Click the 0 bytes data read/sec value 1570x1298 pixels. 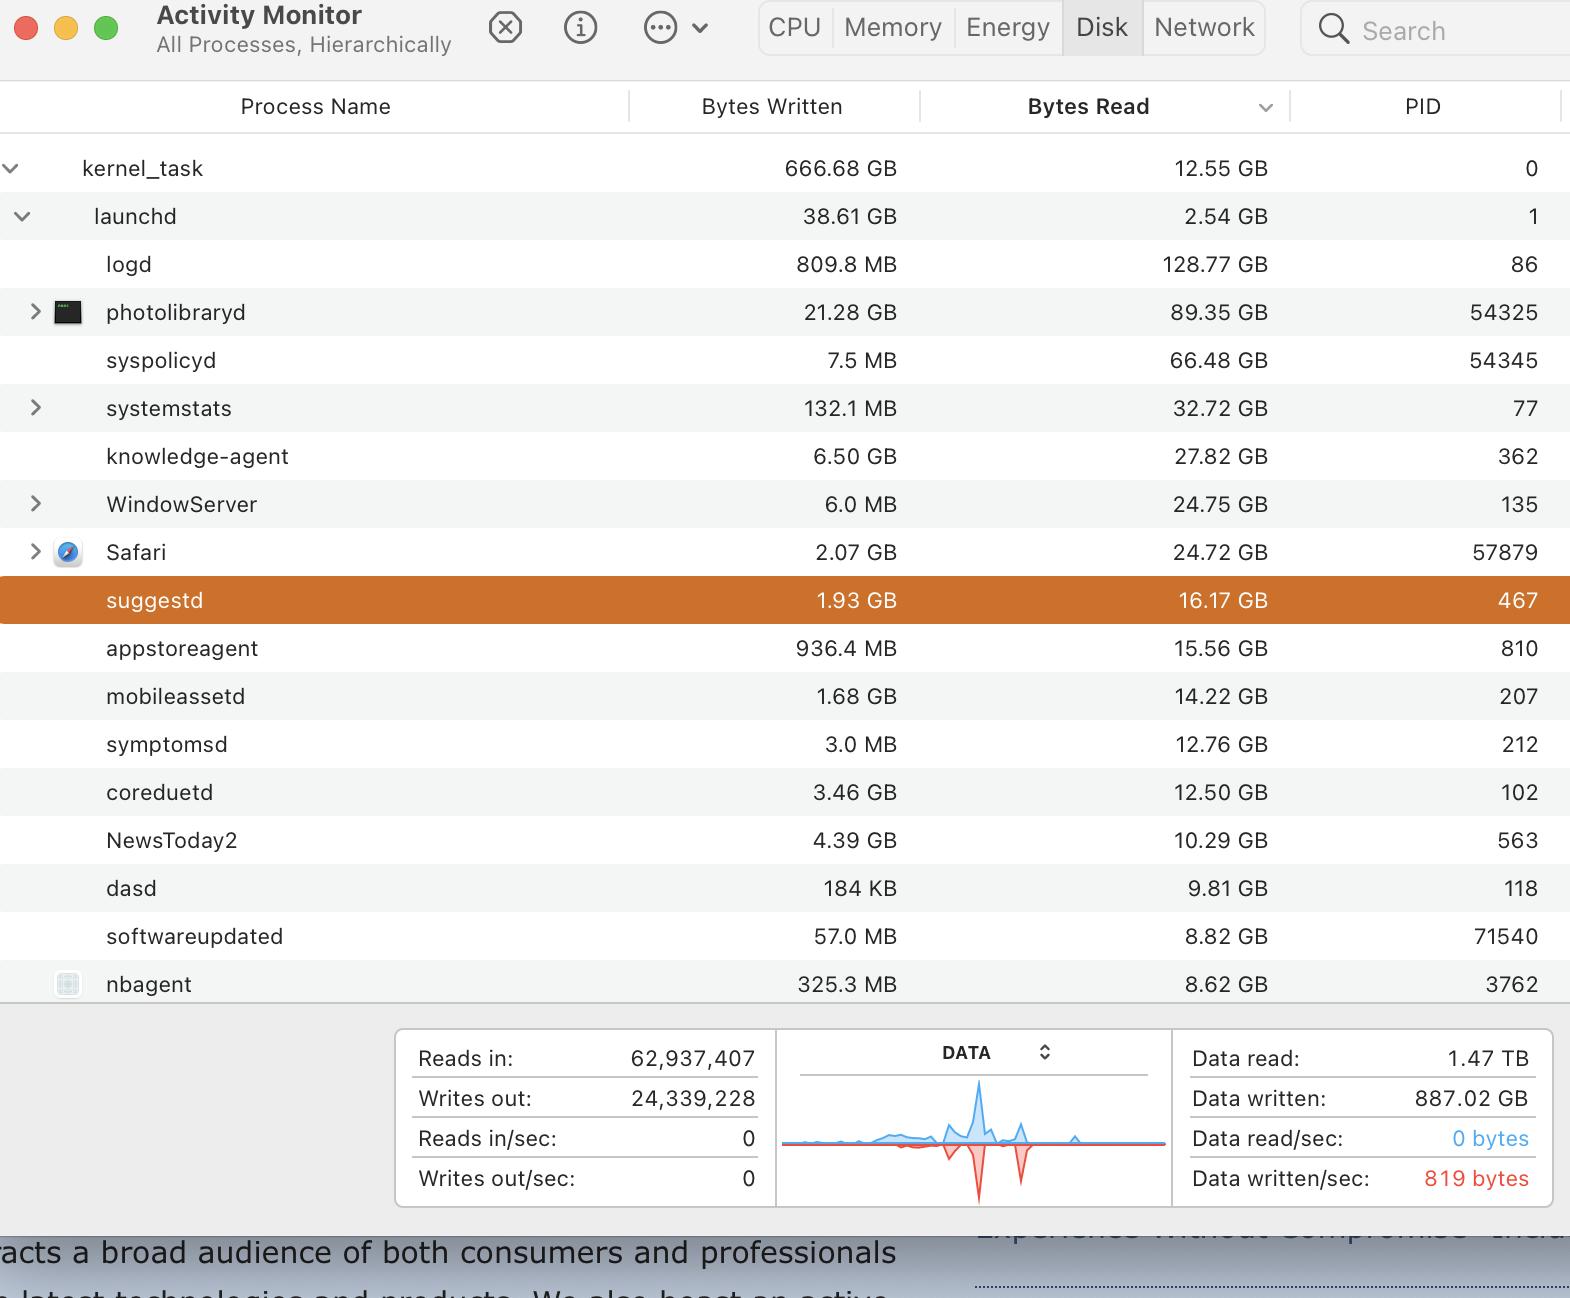[x=1490, y=1138]
